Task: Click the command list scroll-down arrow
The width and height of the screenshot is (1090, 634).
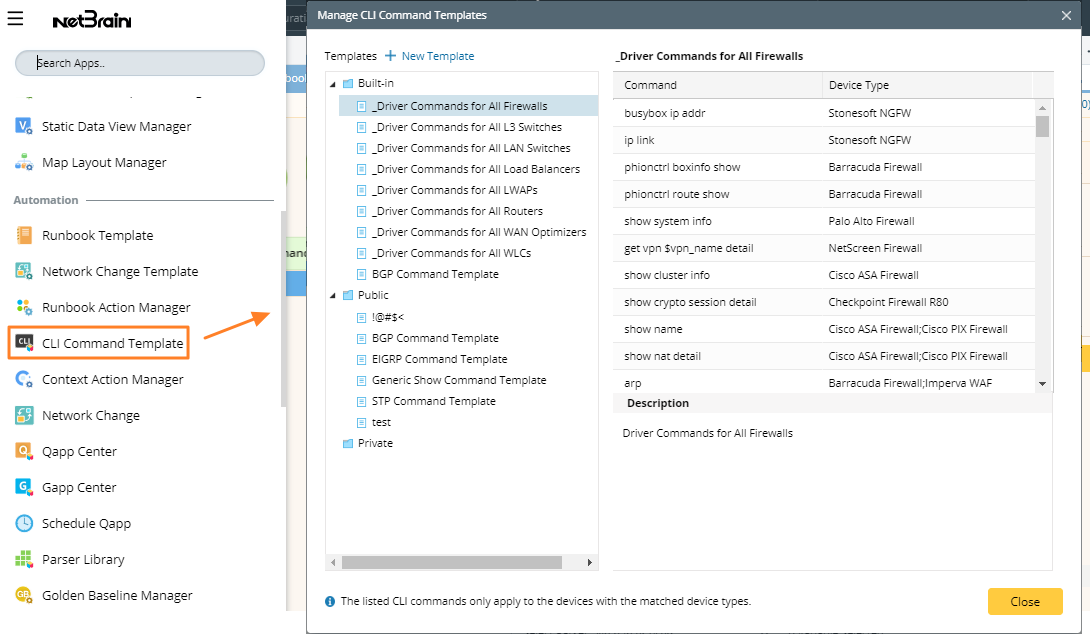Action: pyautogui.click(x=1042, y=384)
